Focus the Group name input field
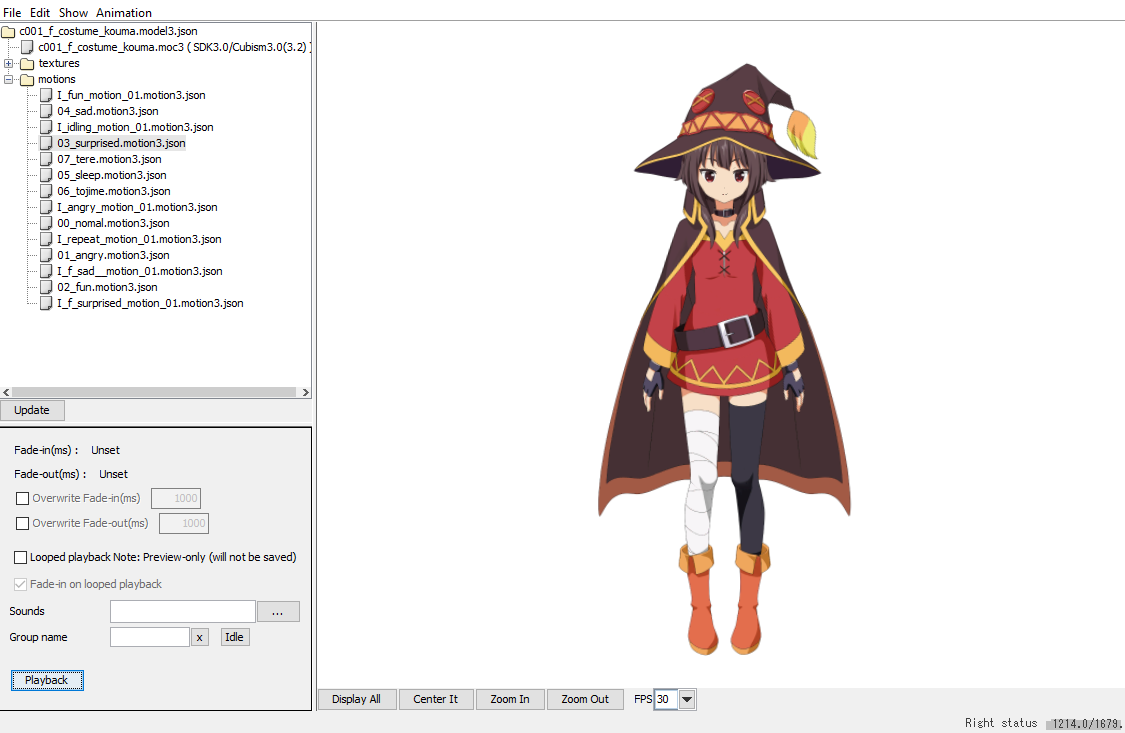 (150, 637)
